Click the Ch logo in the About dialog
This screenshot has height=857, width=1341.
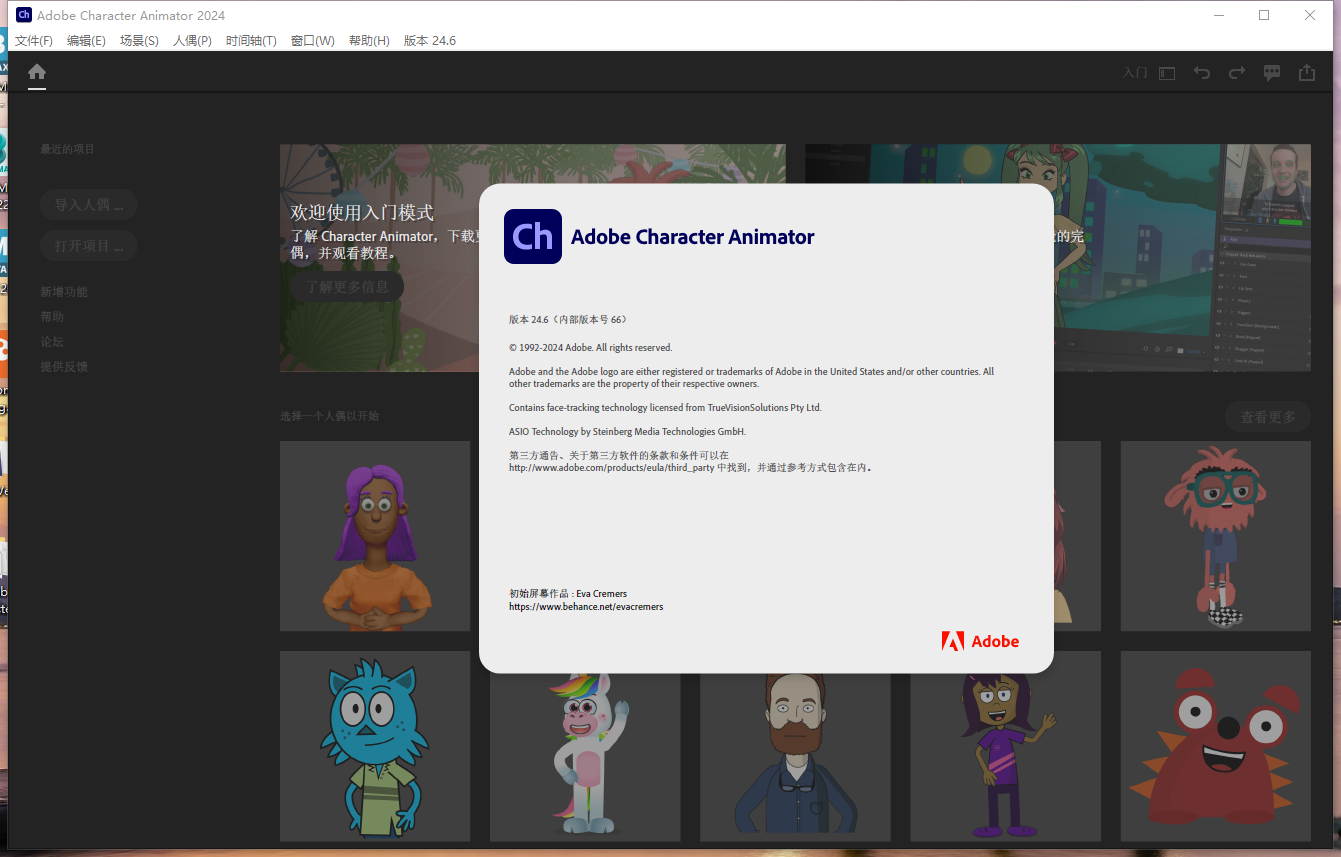click(533, 236)
